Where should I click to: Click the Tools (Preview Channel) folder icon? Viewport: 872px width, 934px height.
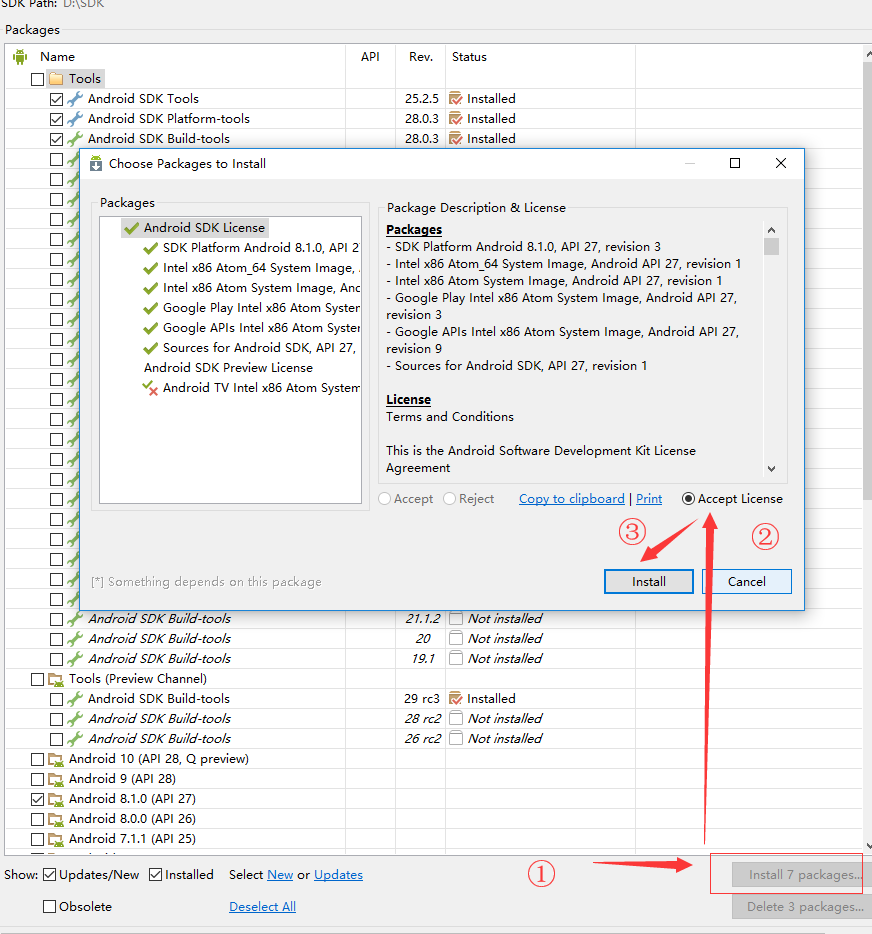pyautogui.click(x=56, y=679)
